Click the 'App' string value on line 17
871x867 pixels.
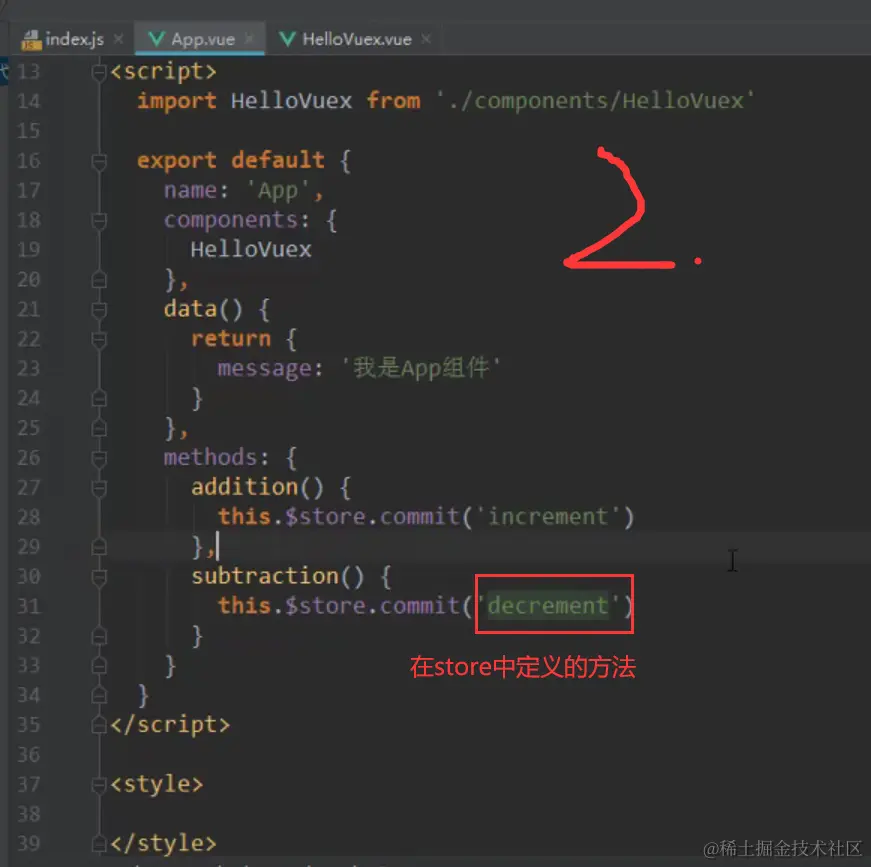coord(278,192)
